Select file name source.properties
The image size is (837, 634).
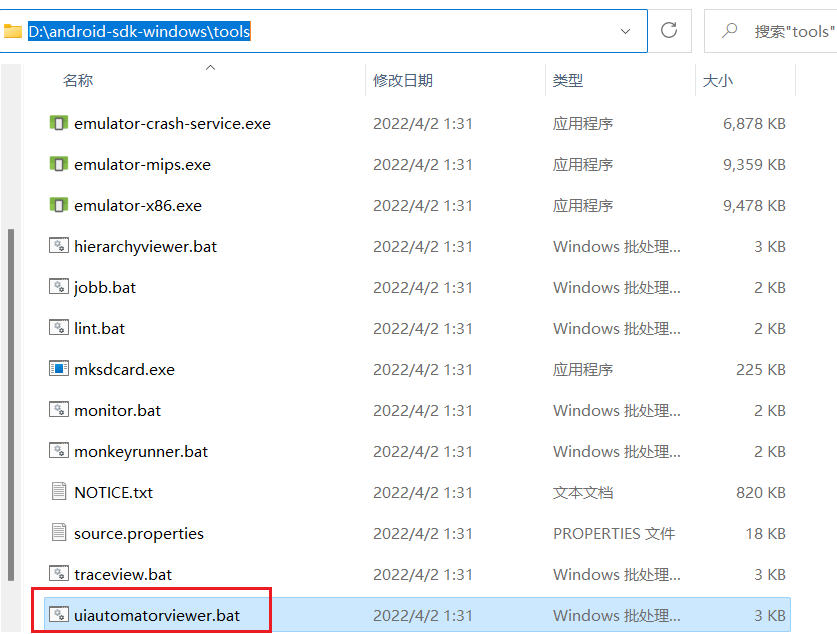point(139,533)
